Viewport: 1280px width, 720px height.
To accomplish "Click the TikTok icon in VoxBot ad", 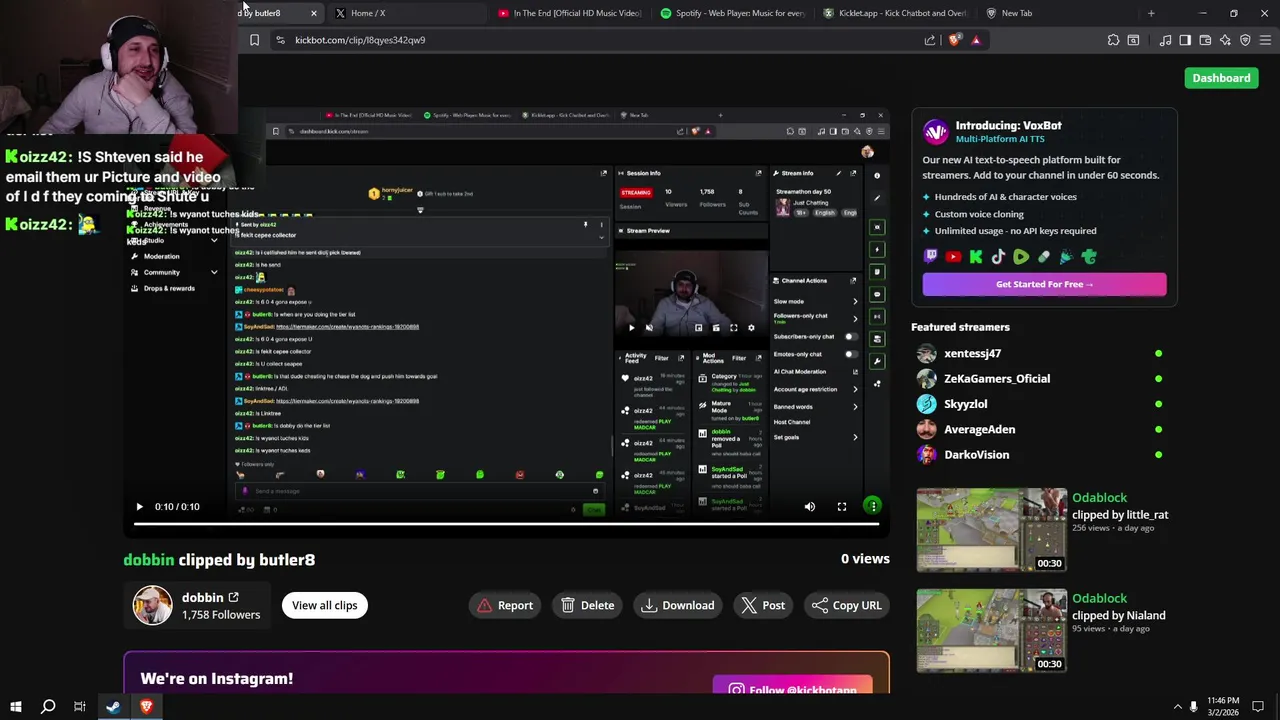I will pyautogui.click(x=998, y=257).
